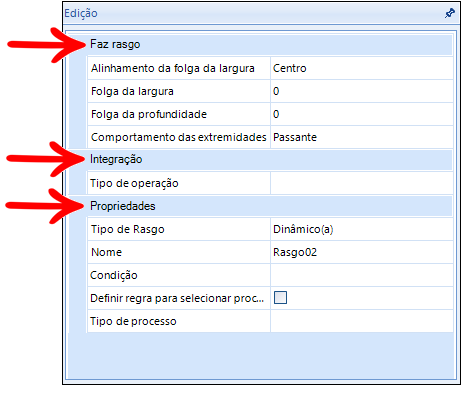Screen dimensions: 469x394
Task: Open the 'Centro' alignment value dropdown
Action: 362,68
